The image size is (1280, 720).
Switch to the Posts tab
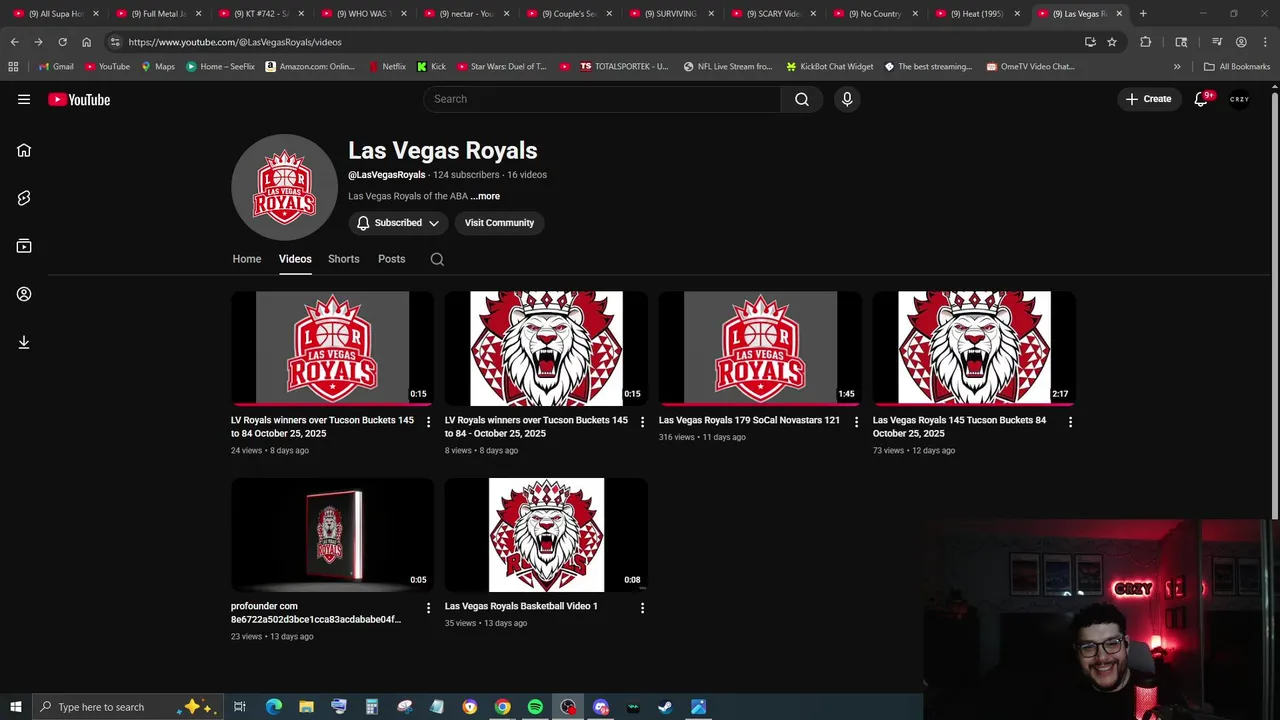coord(391,259)
